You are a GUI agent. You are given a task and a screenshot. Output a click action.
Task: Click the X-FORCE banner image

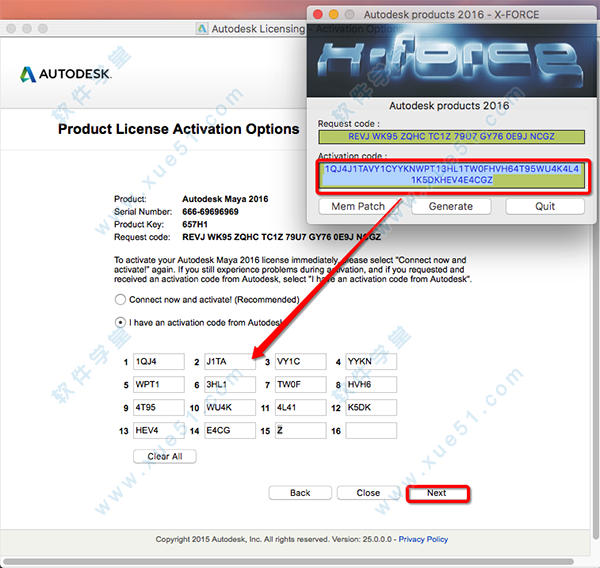click(x=452, y=60)
